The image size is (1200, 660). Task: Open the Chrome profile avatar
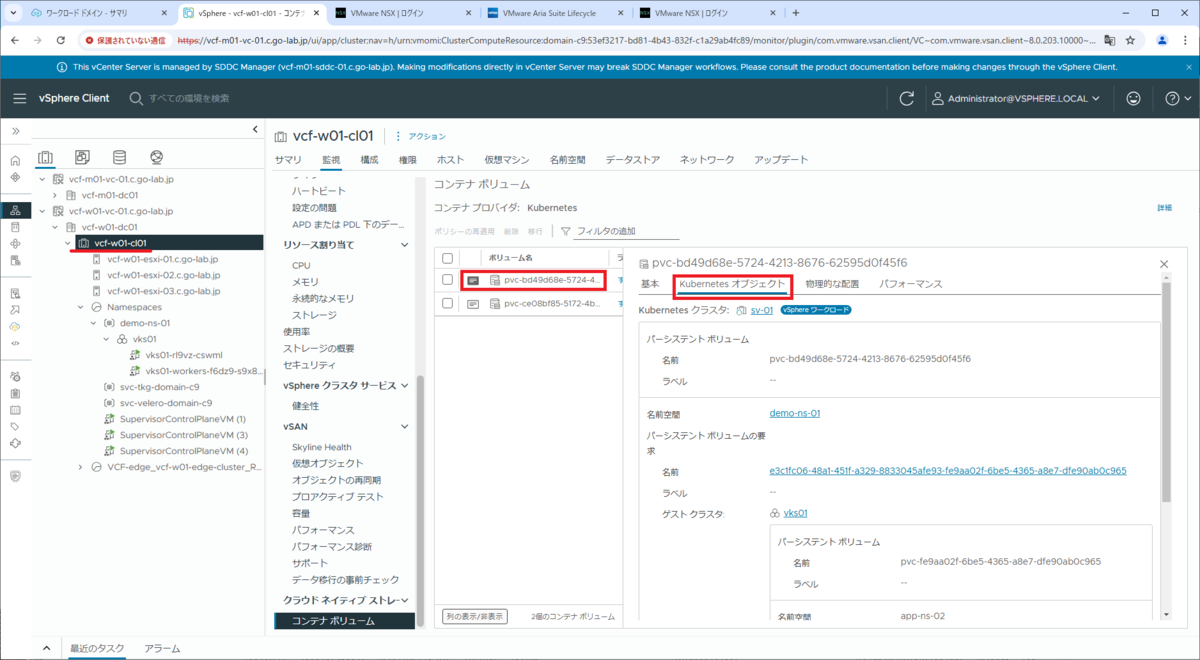(x=1161, y=41)
